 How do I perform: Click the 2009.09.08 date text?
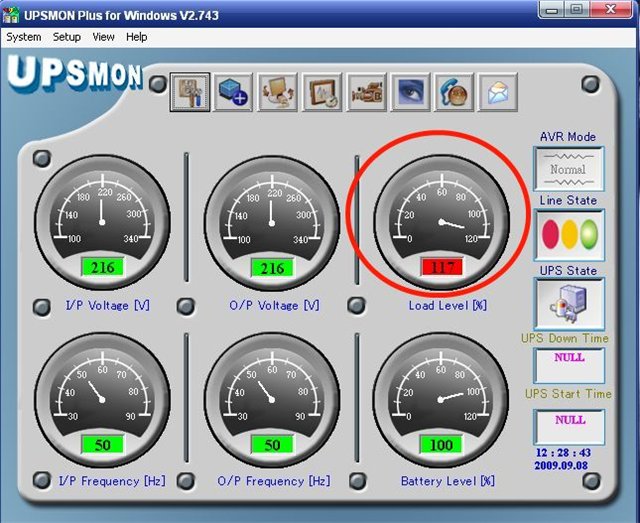click(561, 465)
